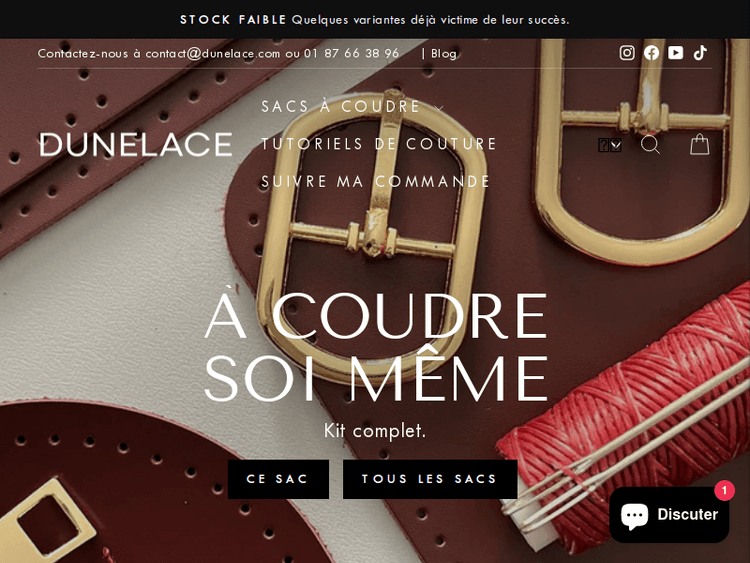Image resolution: width=750 pixels, height=563 pixels.
Task: Expand the language/currency selector dropdown
Action: 610,145
